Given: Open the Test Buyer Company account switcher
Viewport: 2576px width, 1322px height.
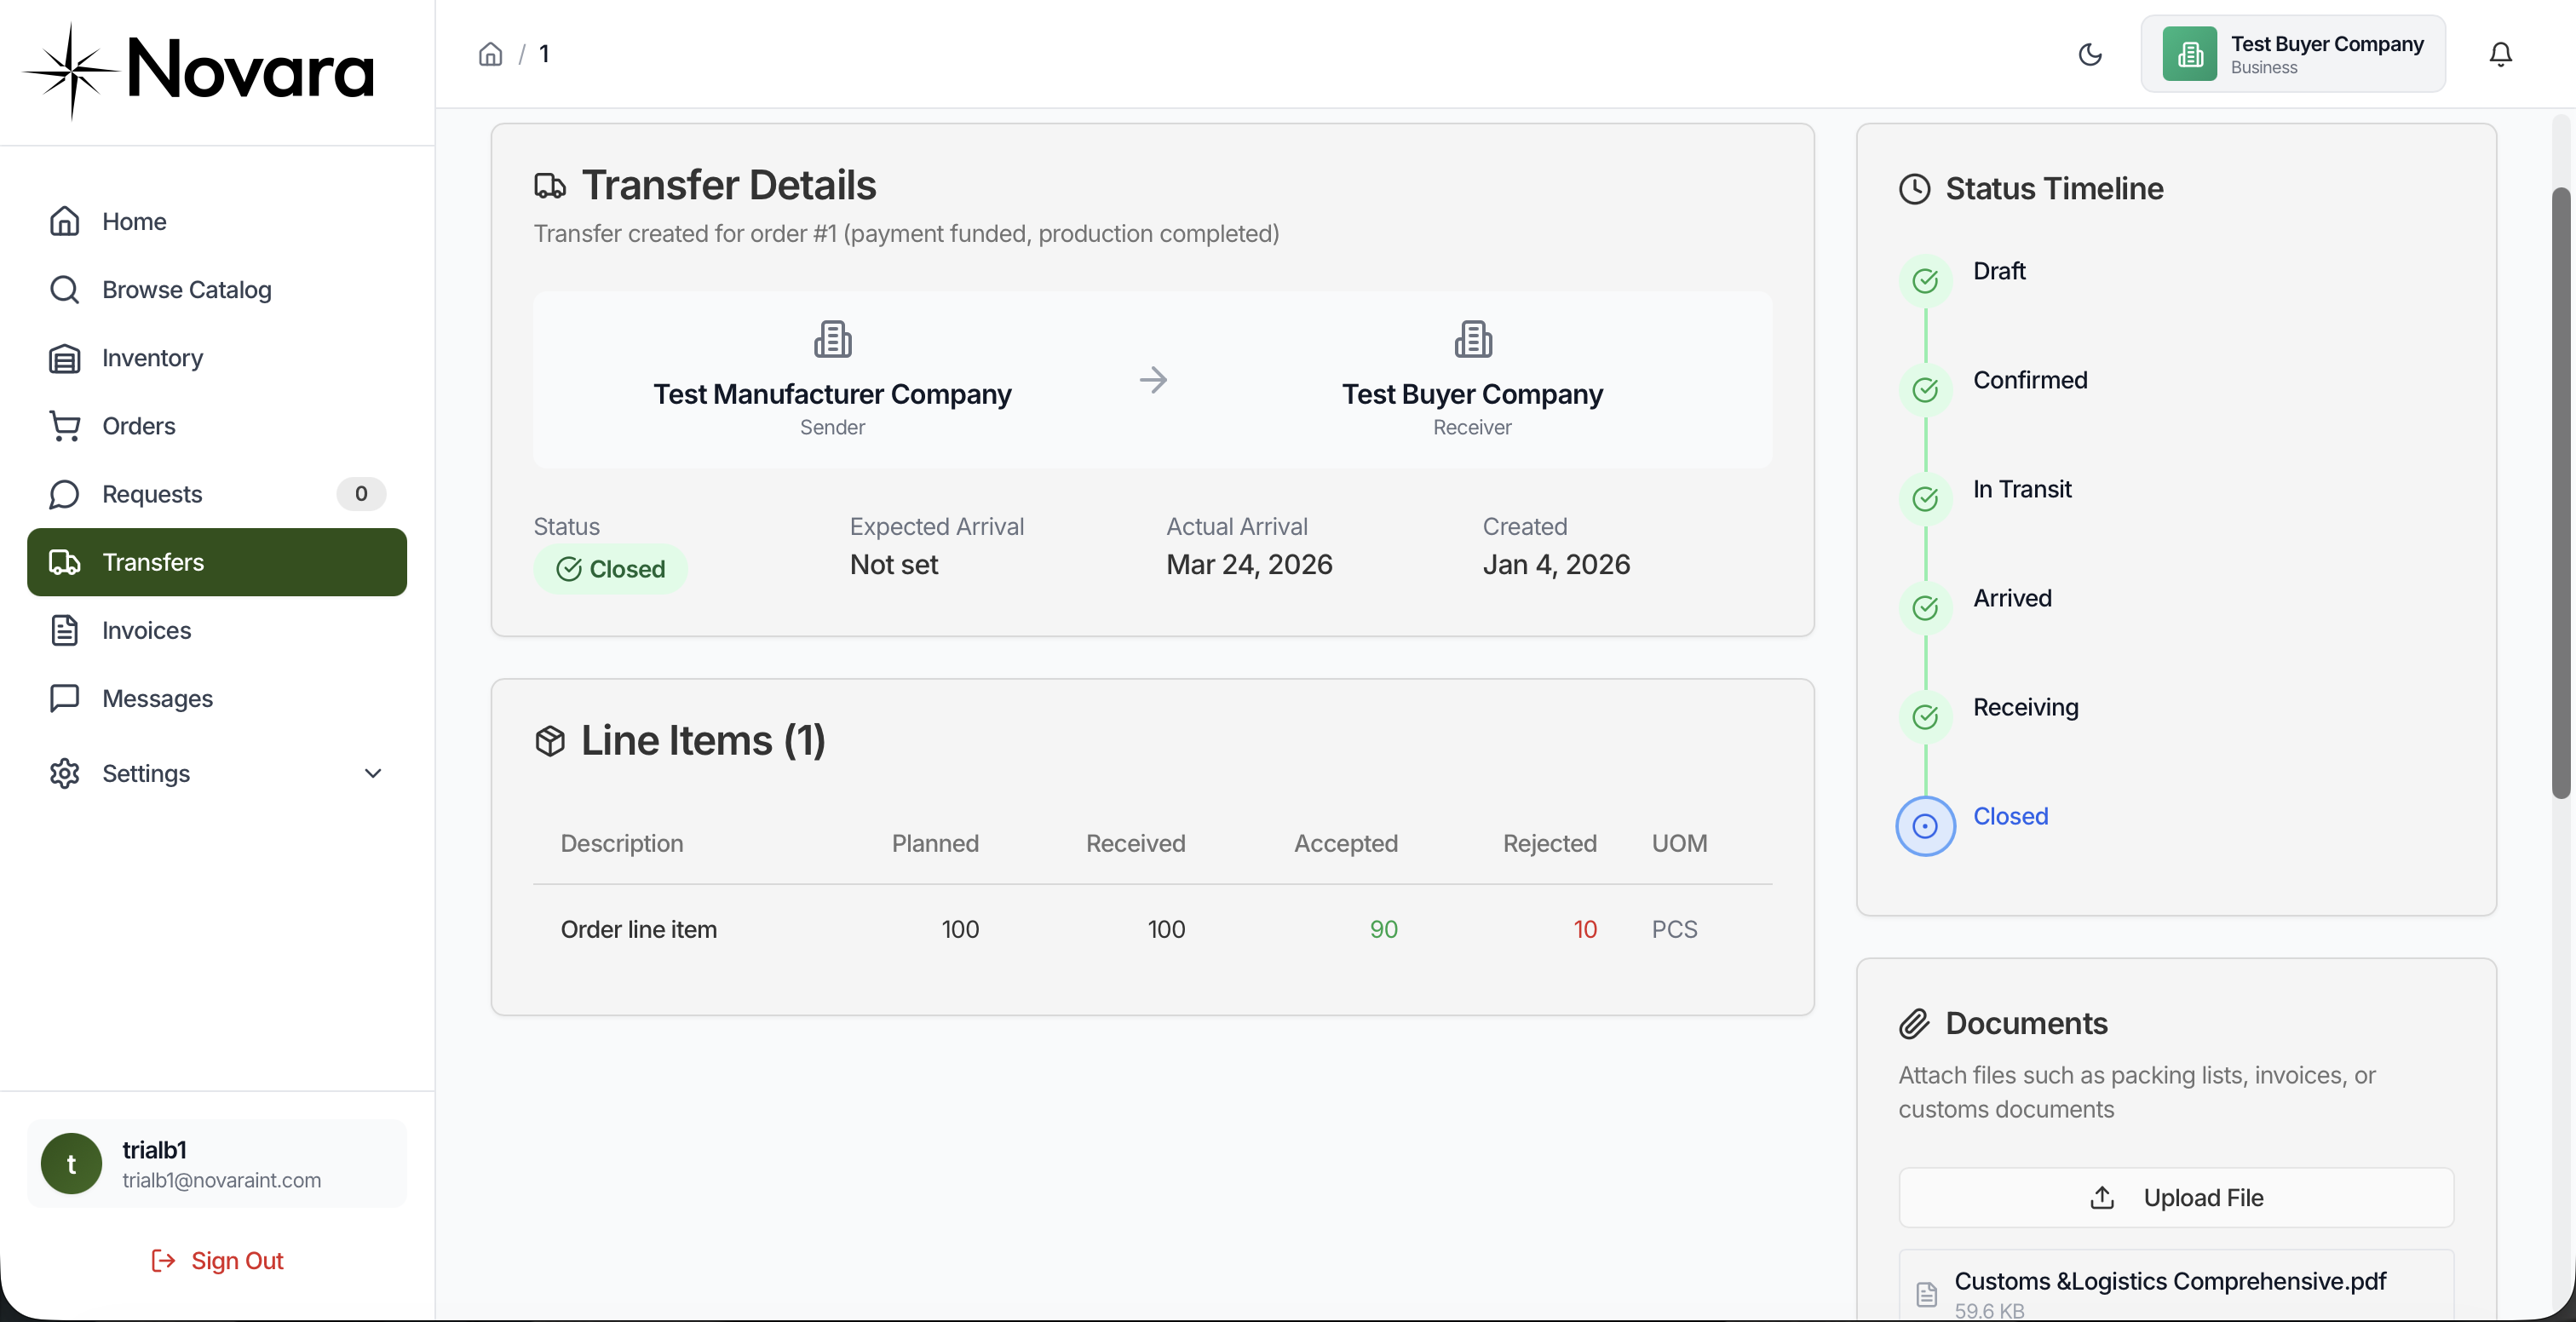Looking at the screenshot, I should [2292, 54].
